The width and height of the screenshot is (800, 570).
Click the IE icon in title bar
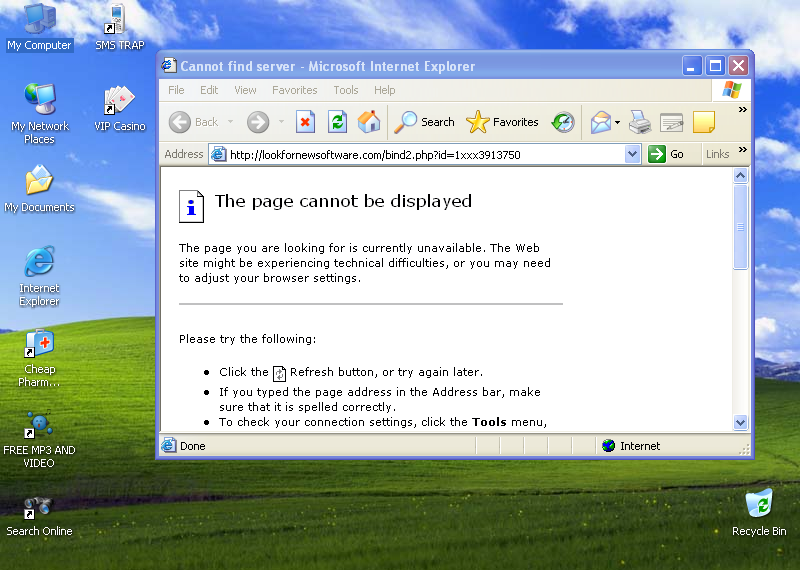pos(169,65)
